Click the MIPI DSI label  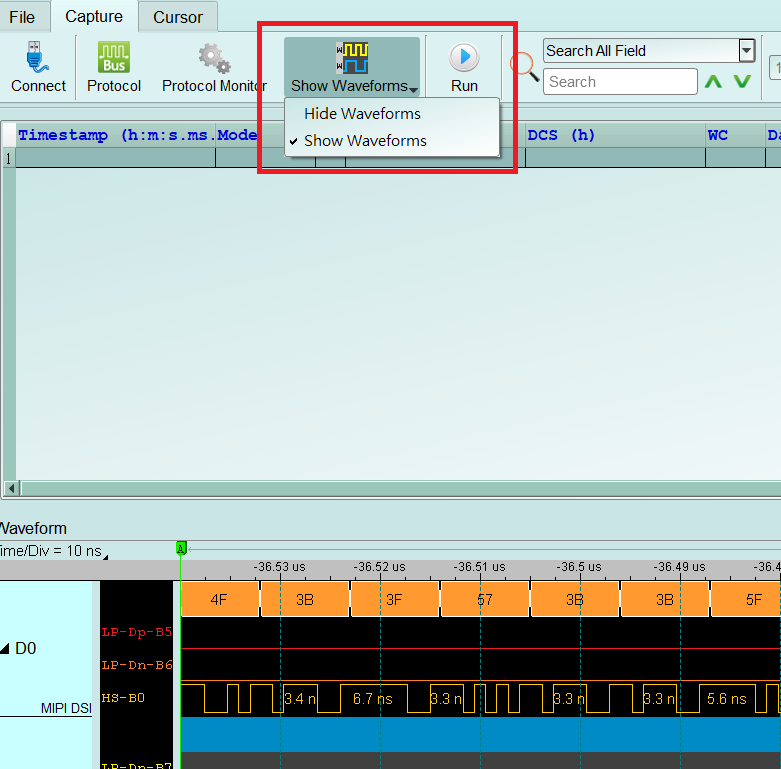coord(66,708)
